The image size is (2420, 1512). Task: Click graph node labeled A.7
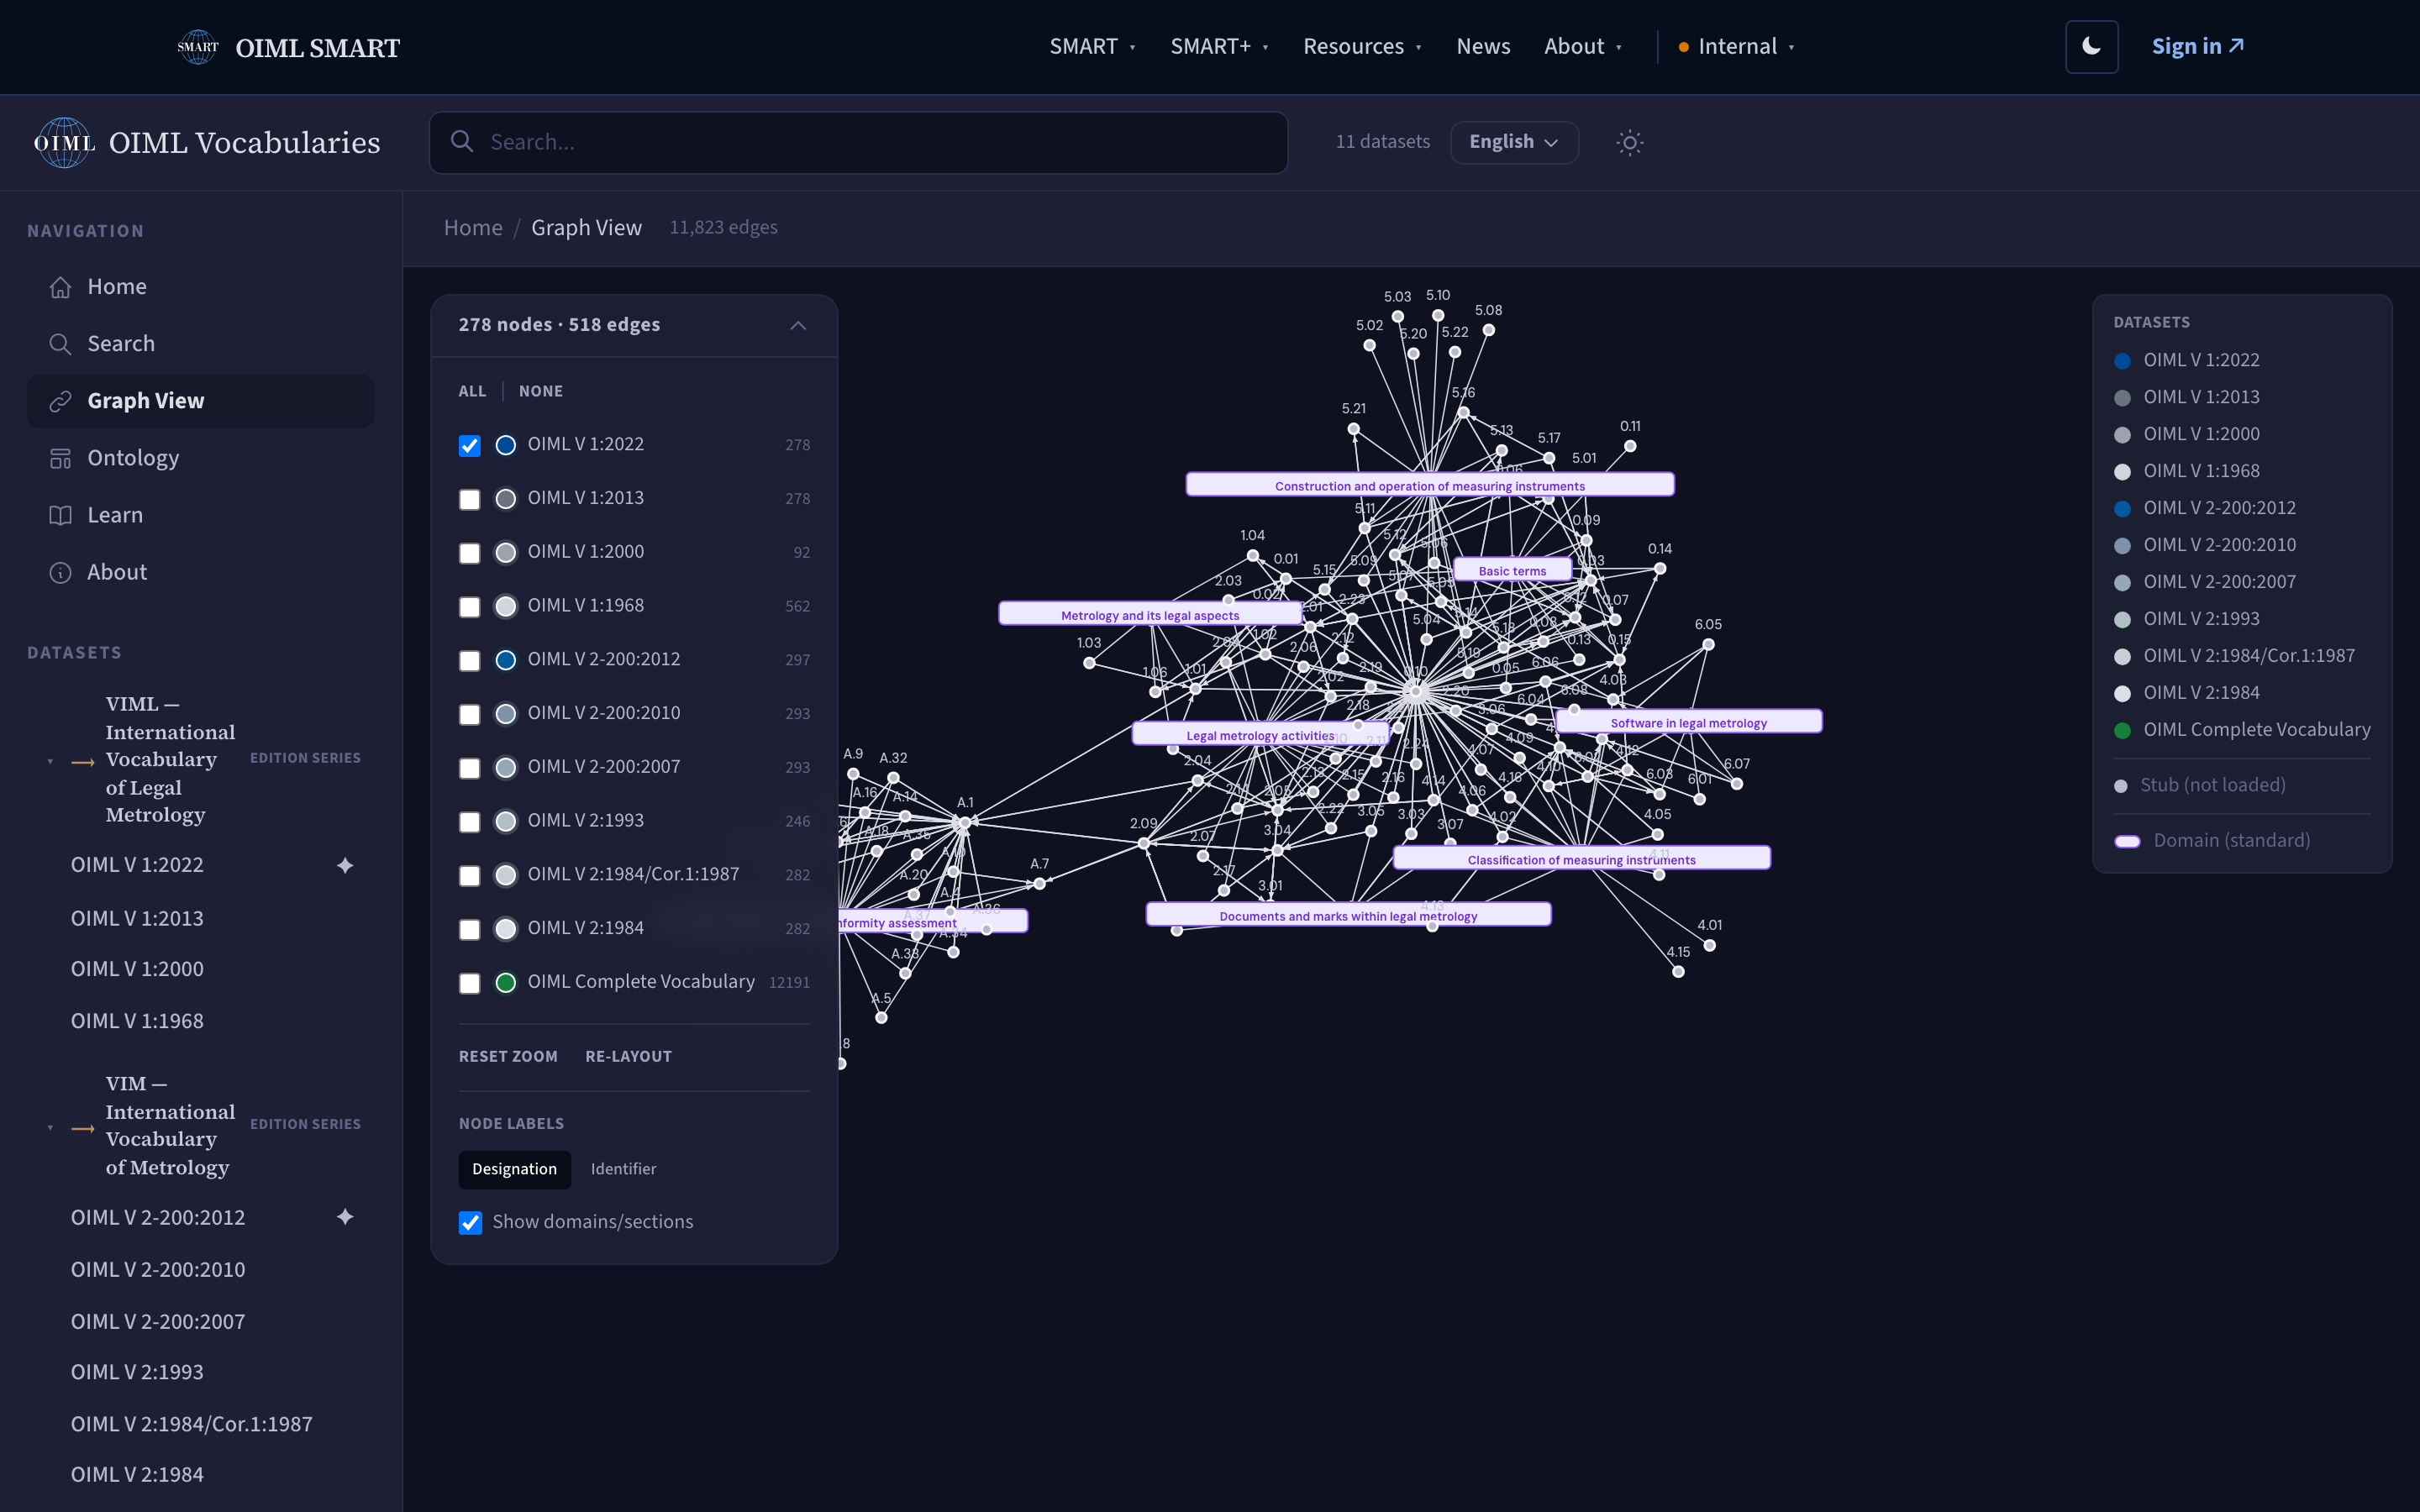pyautogui.click(x=1040, y=883)
